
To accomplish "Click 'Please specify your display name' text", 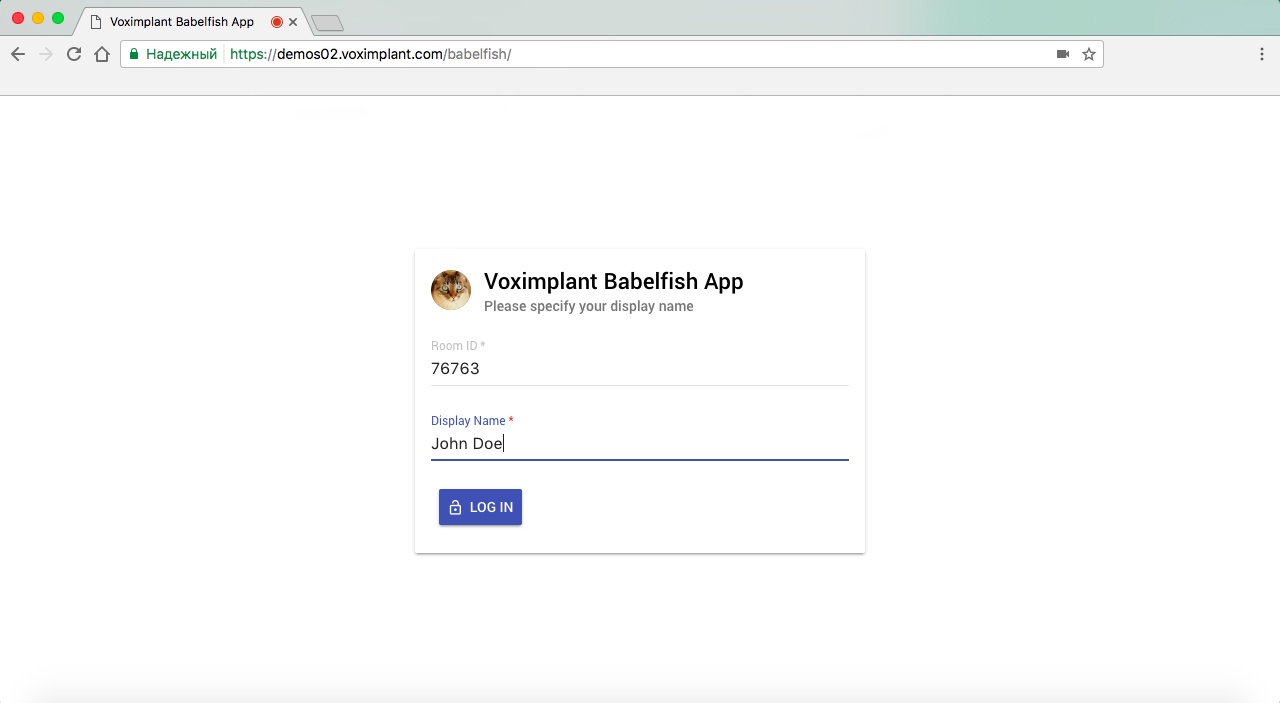I will tap(588, 306).
